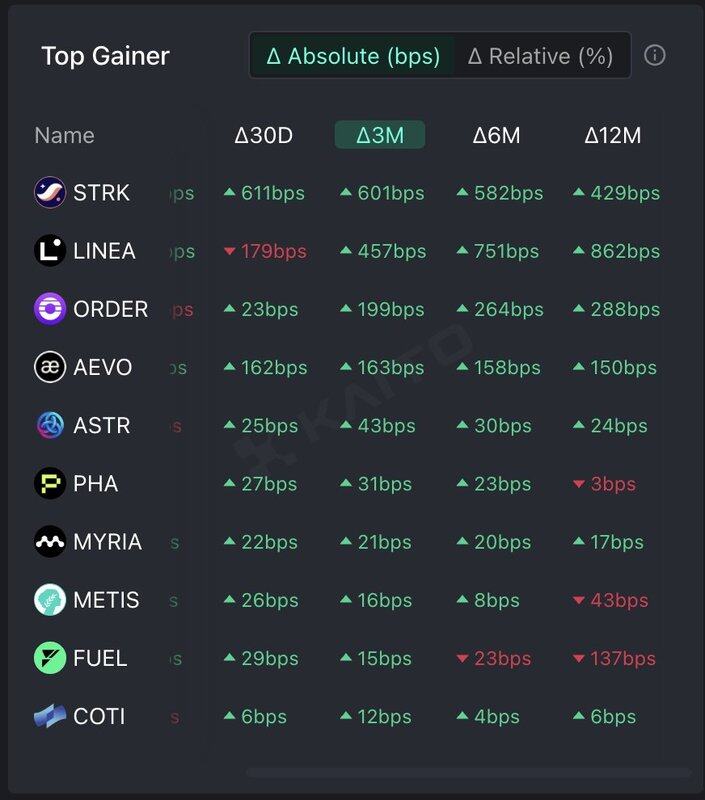Click the FUEL green logo icon
Screen dimensions: 705x800
49,658
